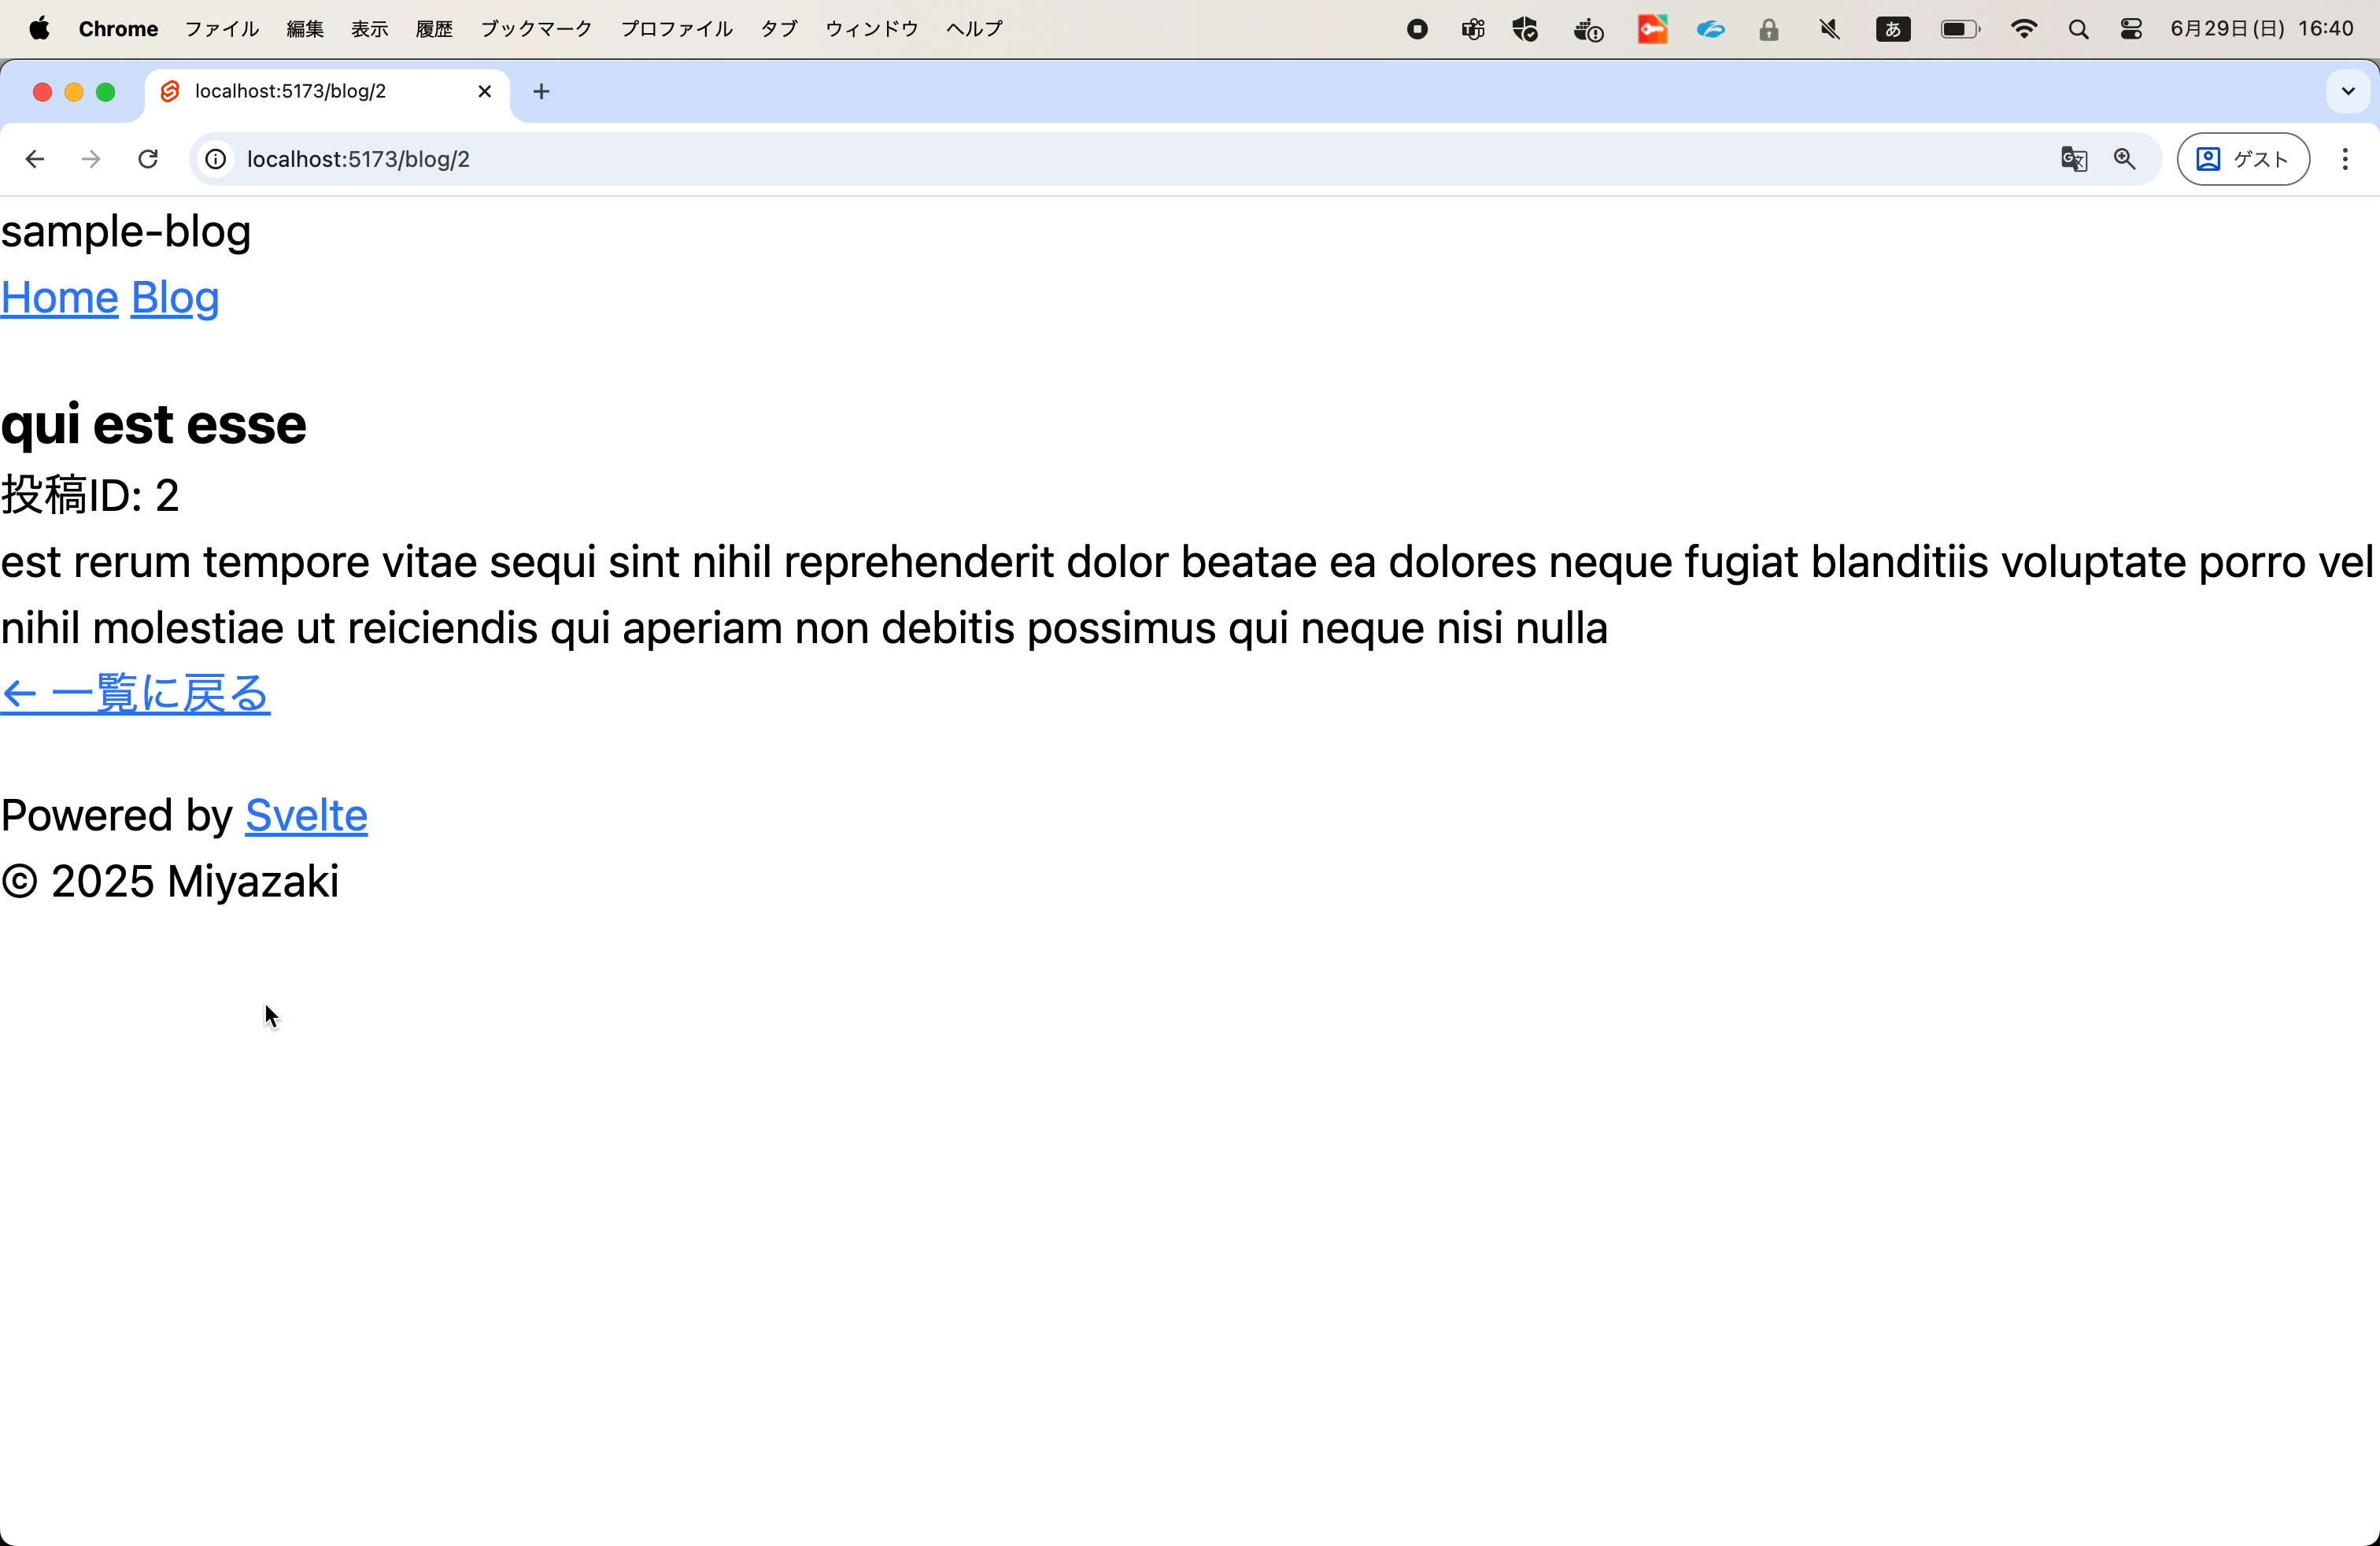Open the ファイル menu
Screen dimensions: 2380x1546
pos(222,29)
